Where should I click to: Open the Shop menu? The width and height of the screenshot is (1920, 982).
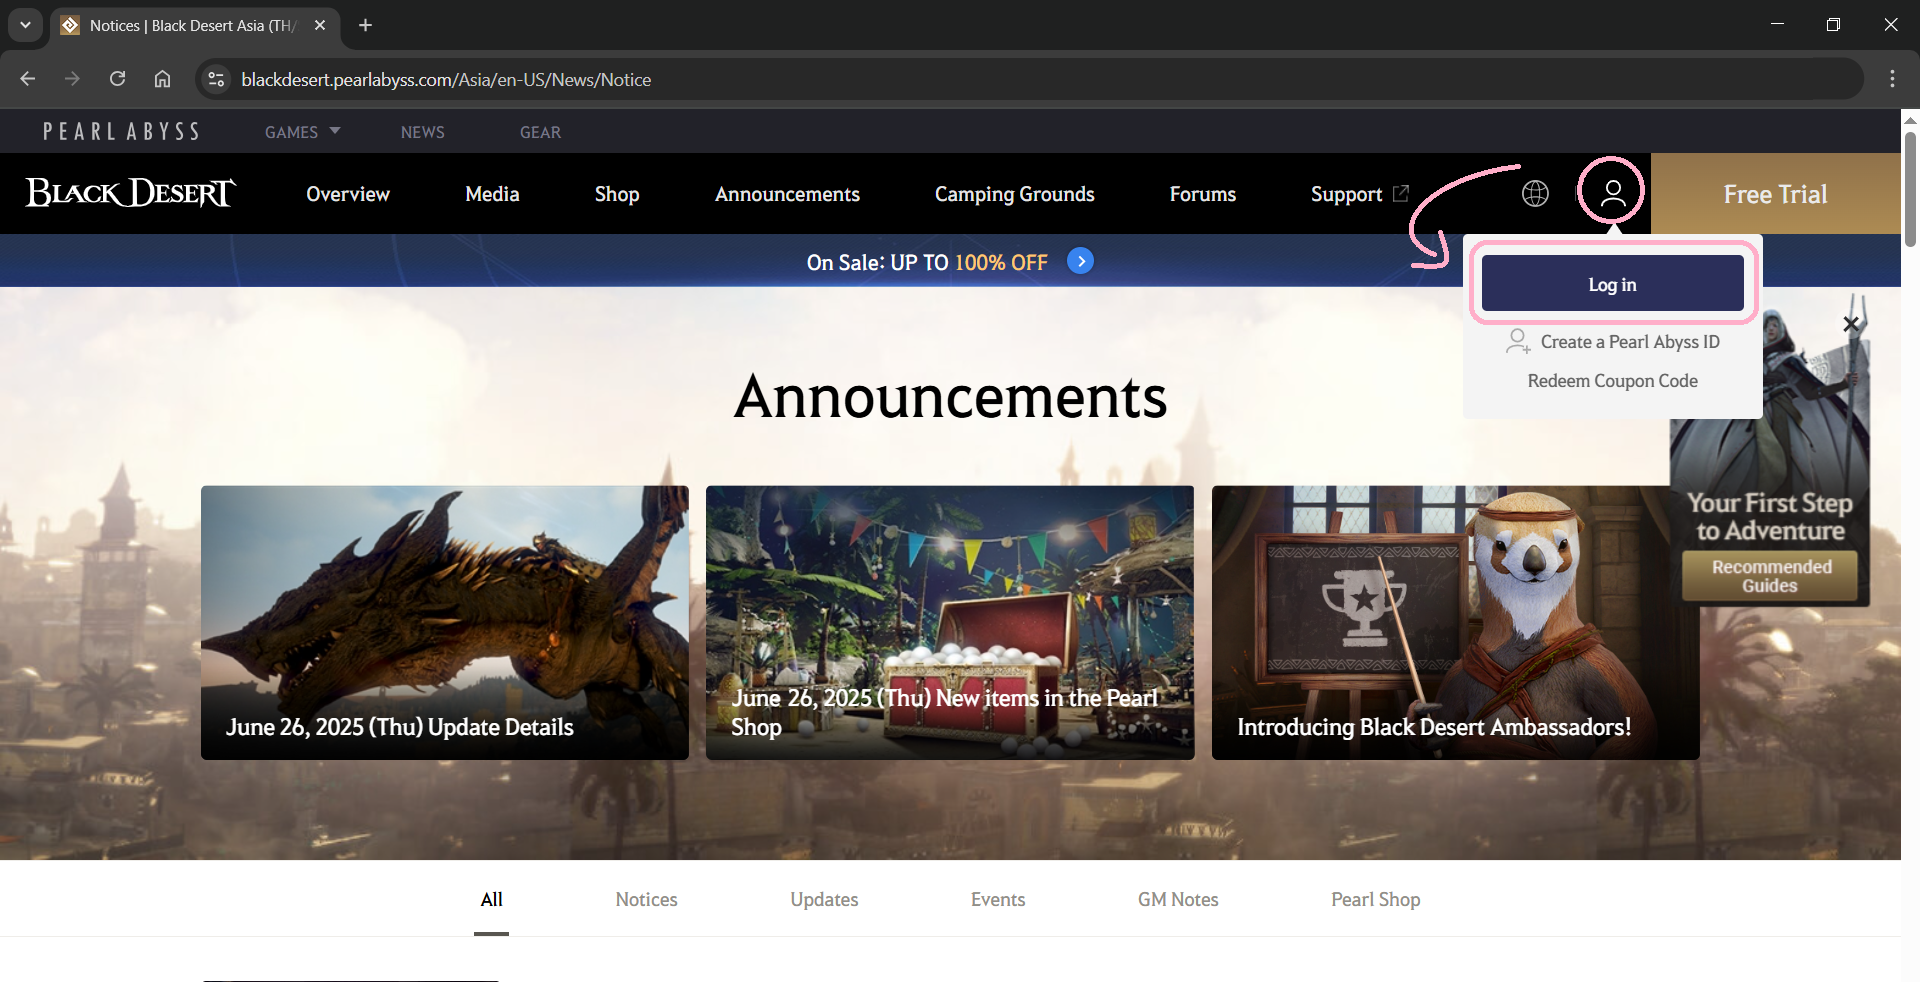pyautogui.click(x=617, y=194)
